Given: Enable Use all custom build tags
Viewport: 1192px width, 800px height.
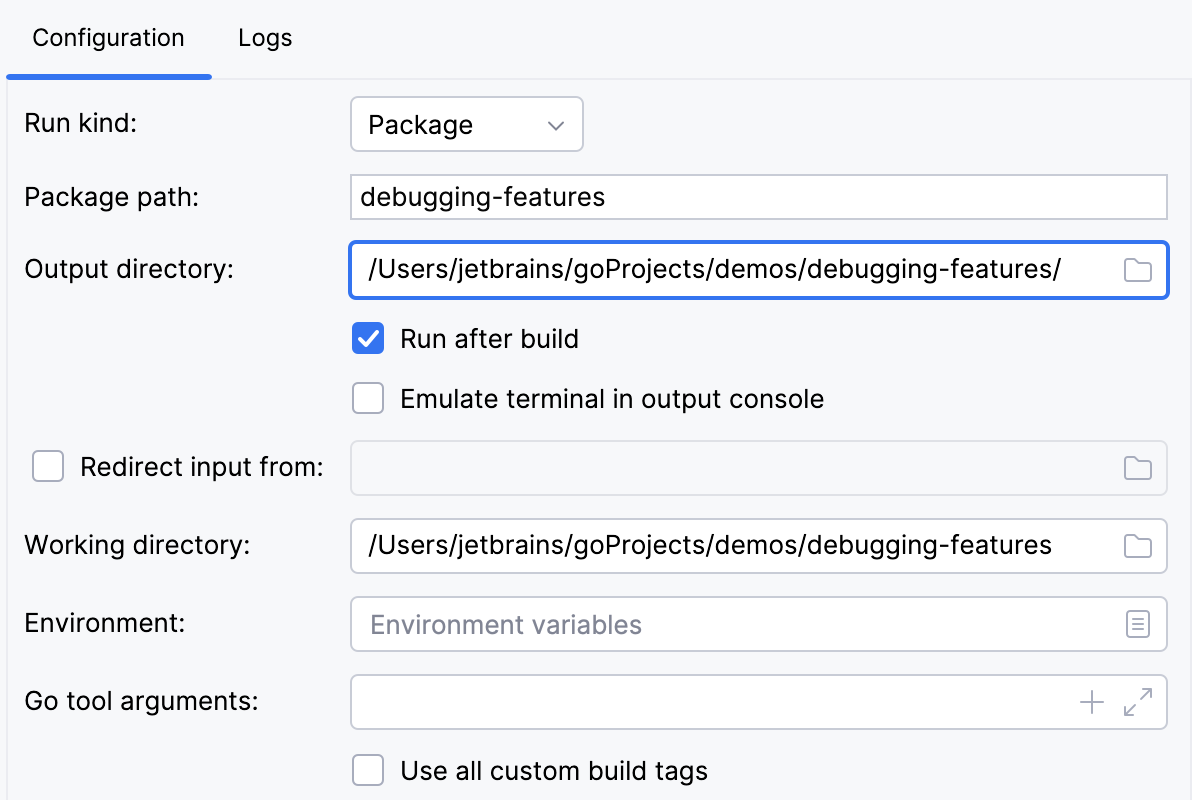Looking at the screenshot, I should point(368,770).
